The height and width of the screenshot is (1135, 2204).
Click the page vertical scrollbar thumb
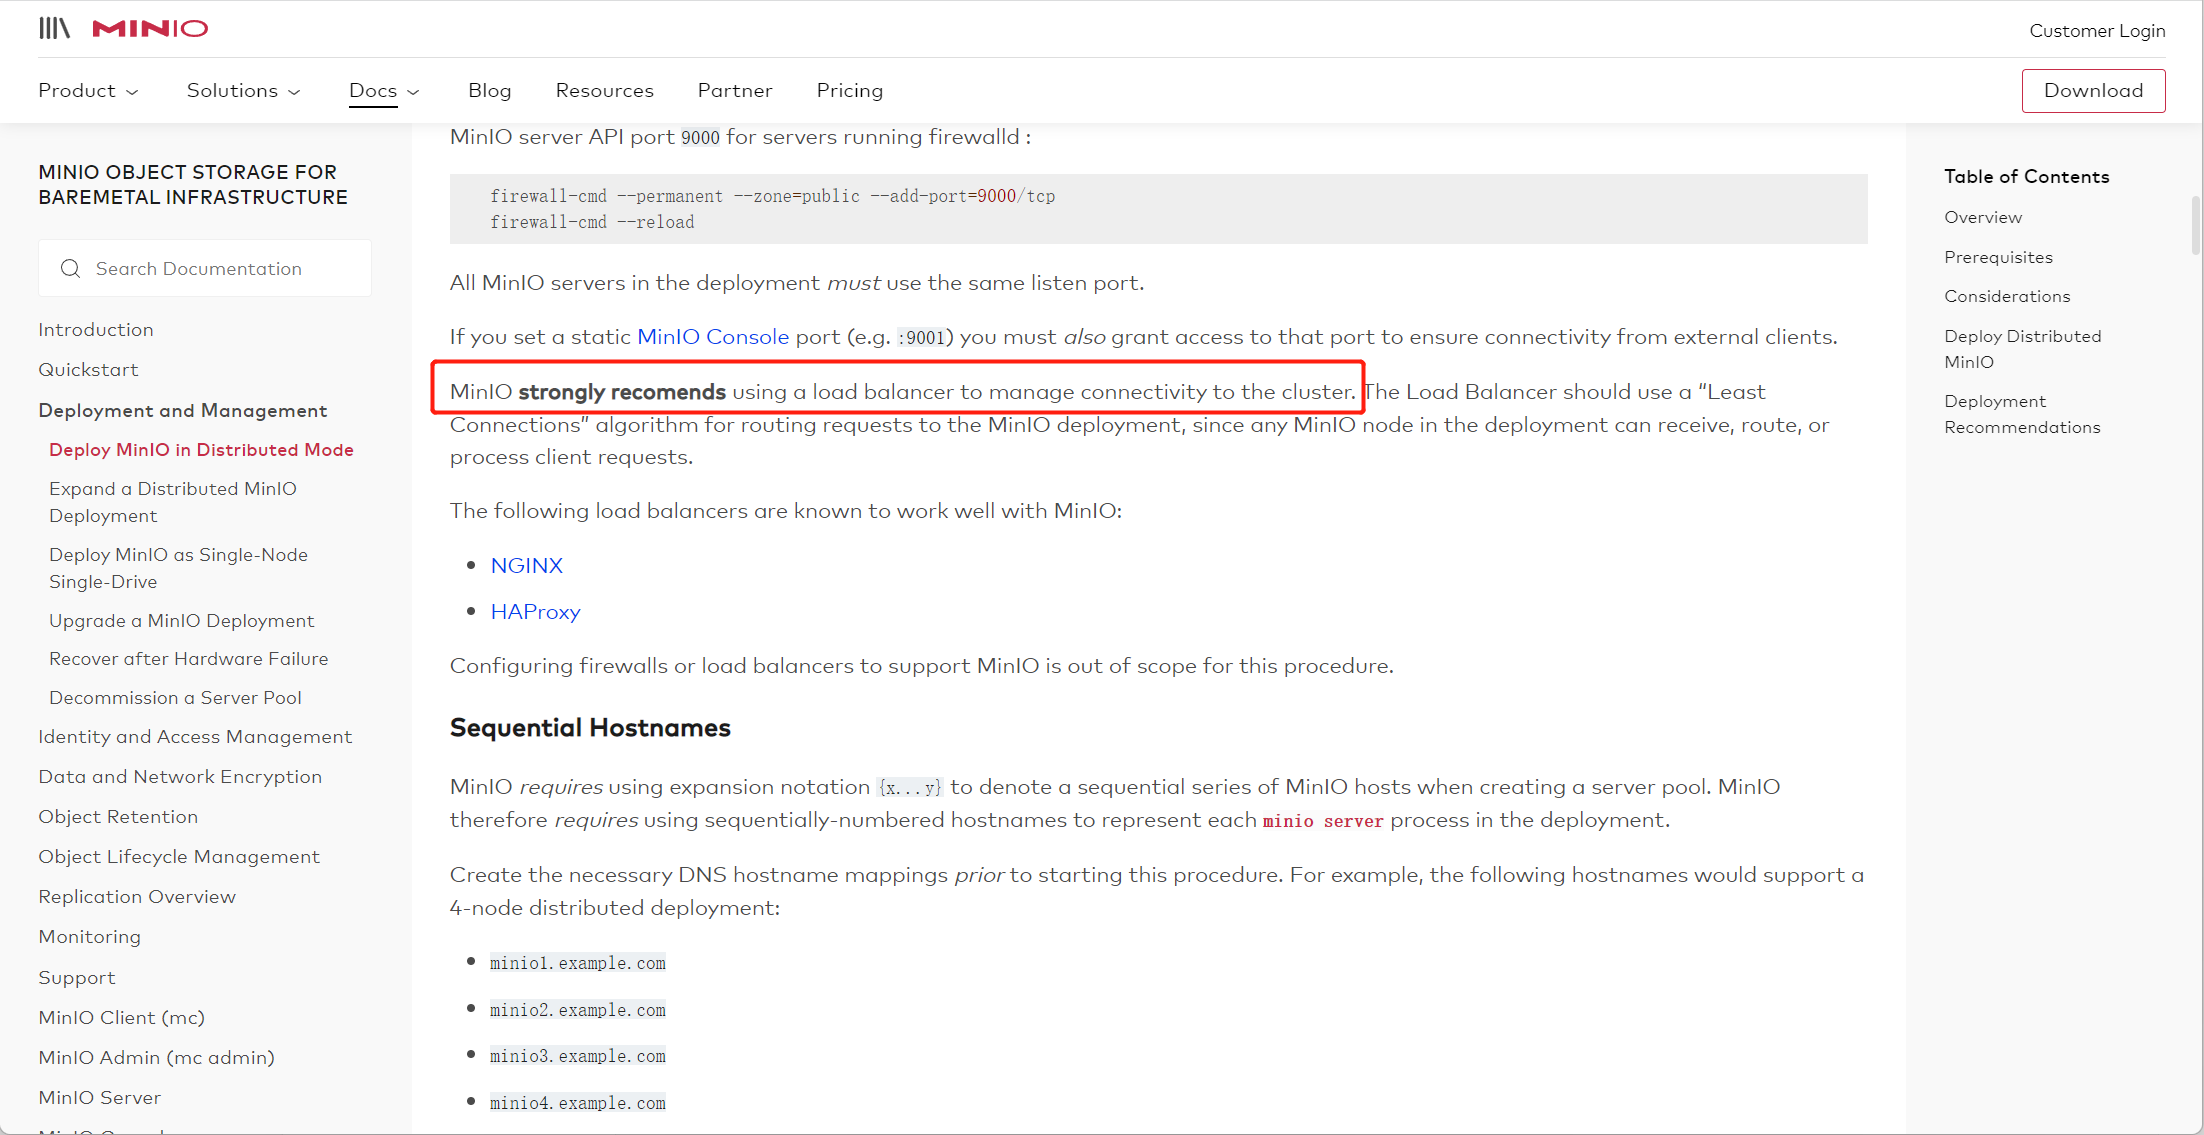[2196, 225]
